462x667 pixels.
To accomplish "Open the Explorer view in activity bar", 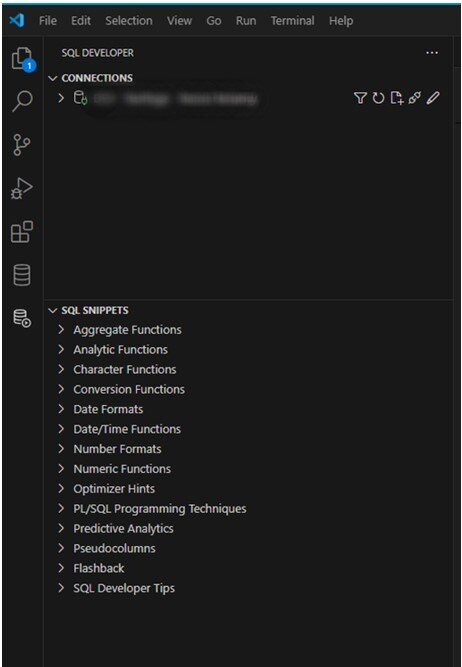I will 22,58.
